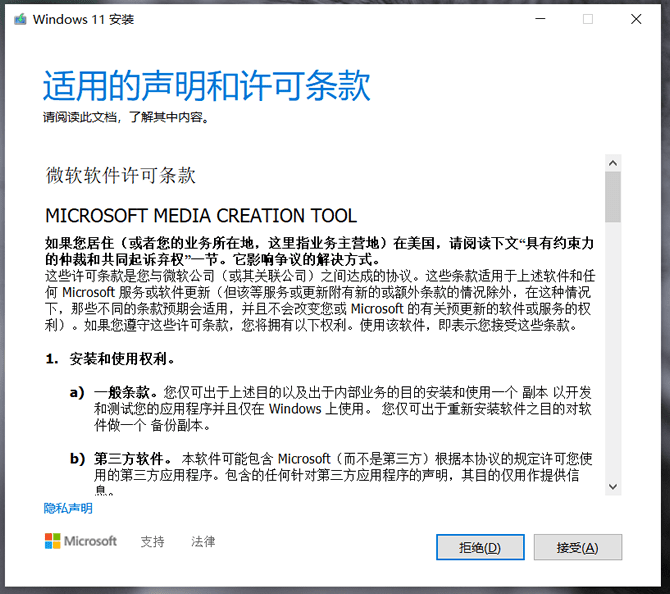Click the heading 微软软件许可条款
The height and width of the screenshot is (594, 670).
(x=120, y=175)
